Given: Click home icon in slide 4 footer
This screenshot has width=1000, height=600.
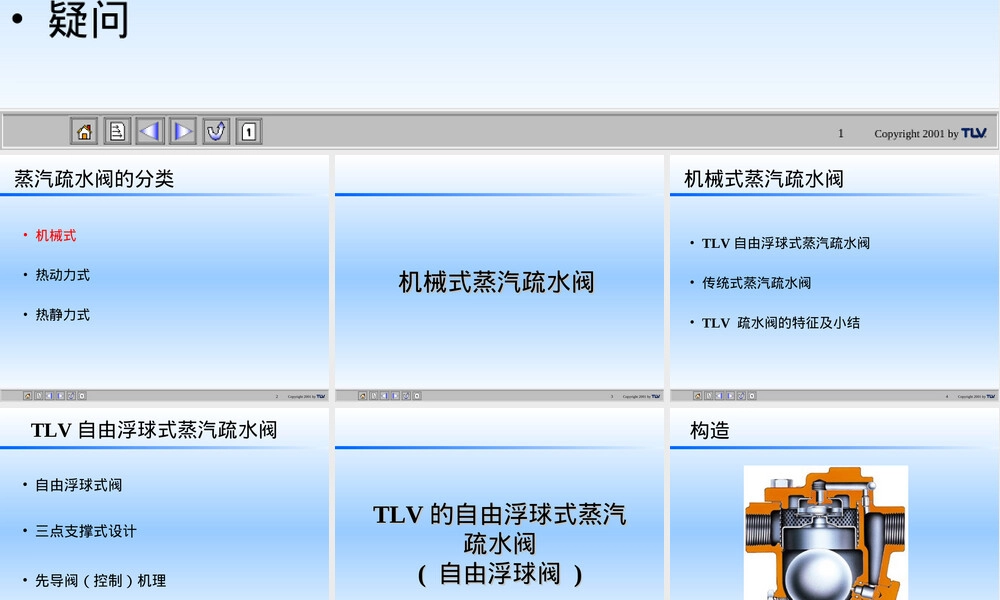Looking at the screenshot, I should pos(698,396).
